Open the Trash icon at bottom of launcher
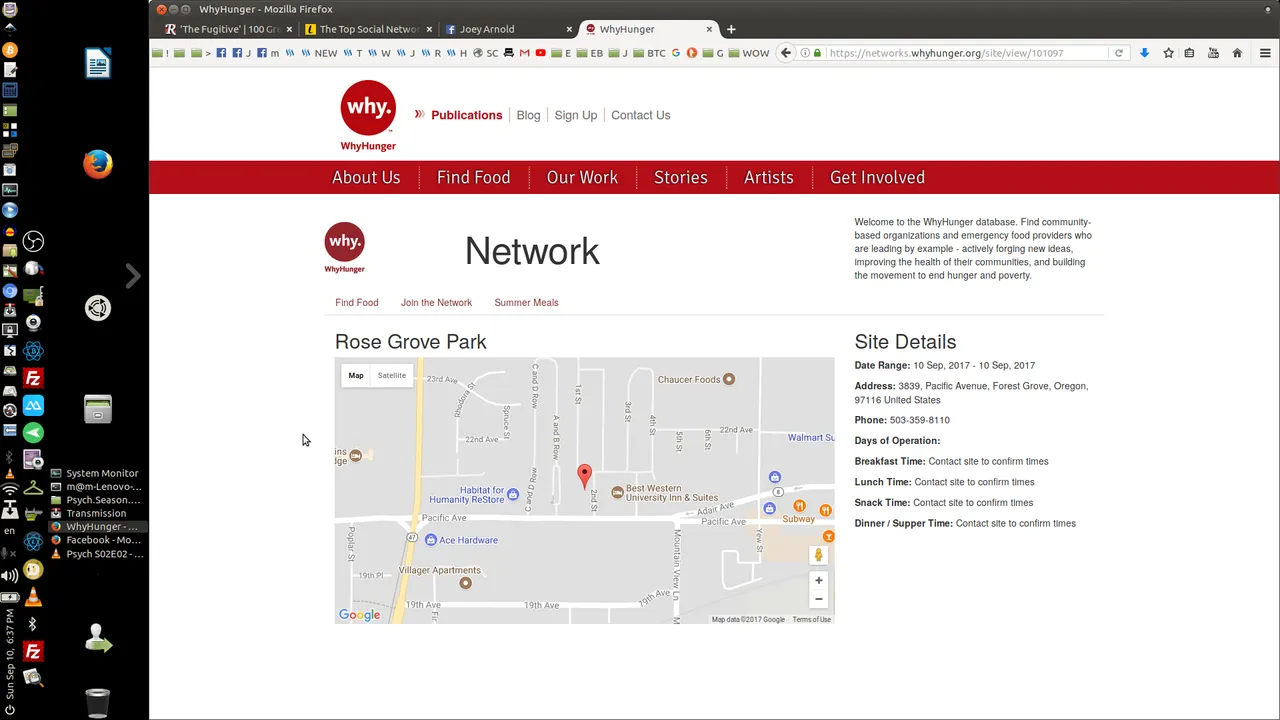 [97, 703]
